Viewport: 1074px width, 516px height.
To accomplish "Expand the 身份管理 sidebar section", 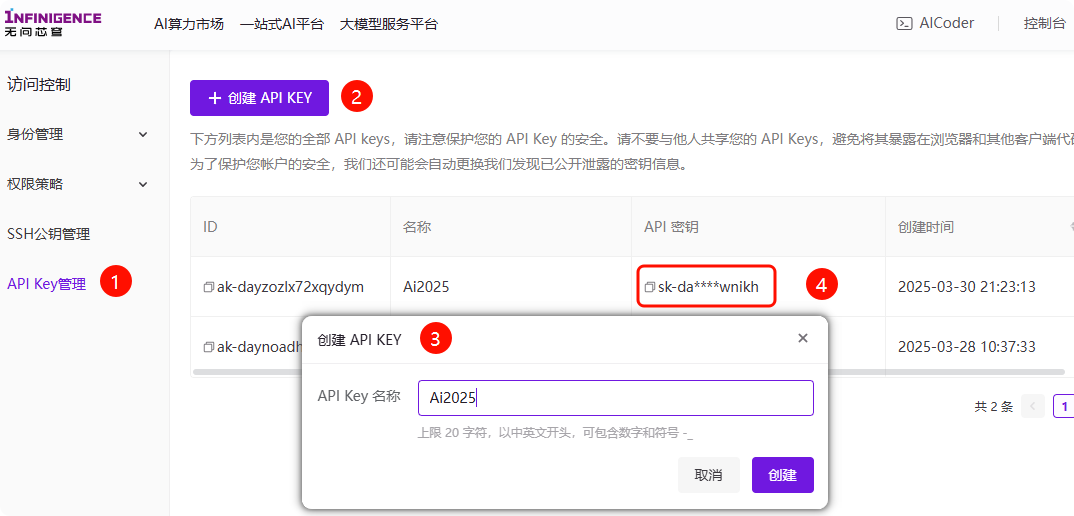I will click(143, 134).
